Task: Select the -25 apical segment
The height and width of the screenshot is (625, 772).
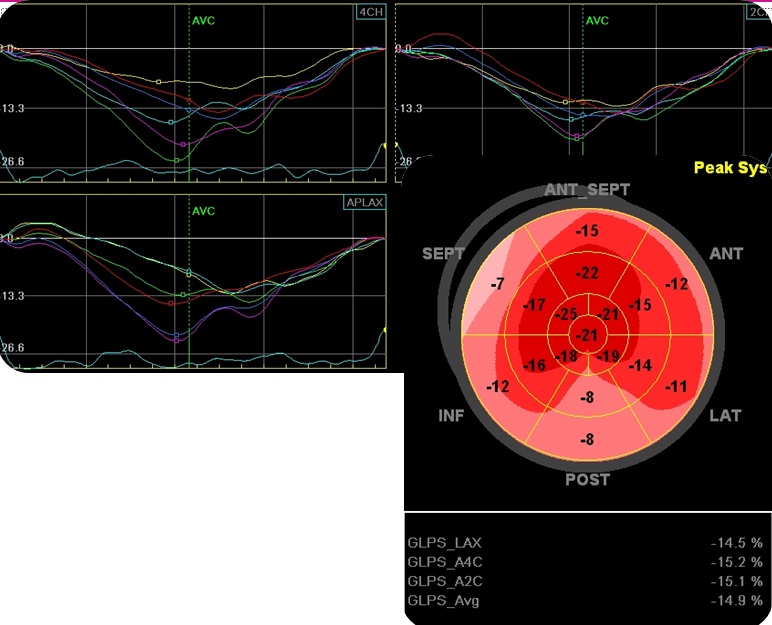Action: pos(567,316)
